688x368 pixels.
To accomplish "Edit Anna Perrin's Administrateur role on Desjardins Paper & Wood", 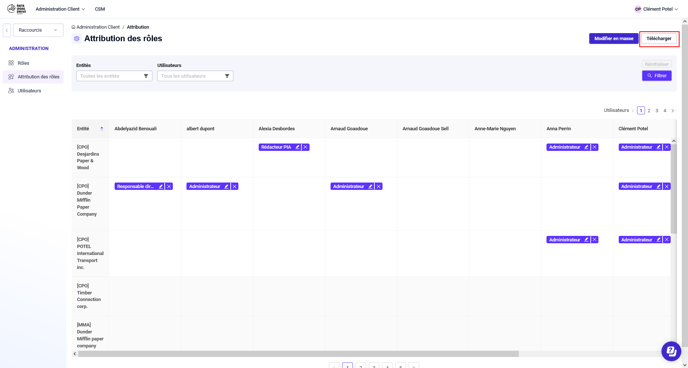I will (x=586, y=147).
